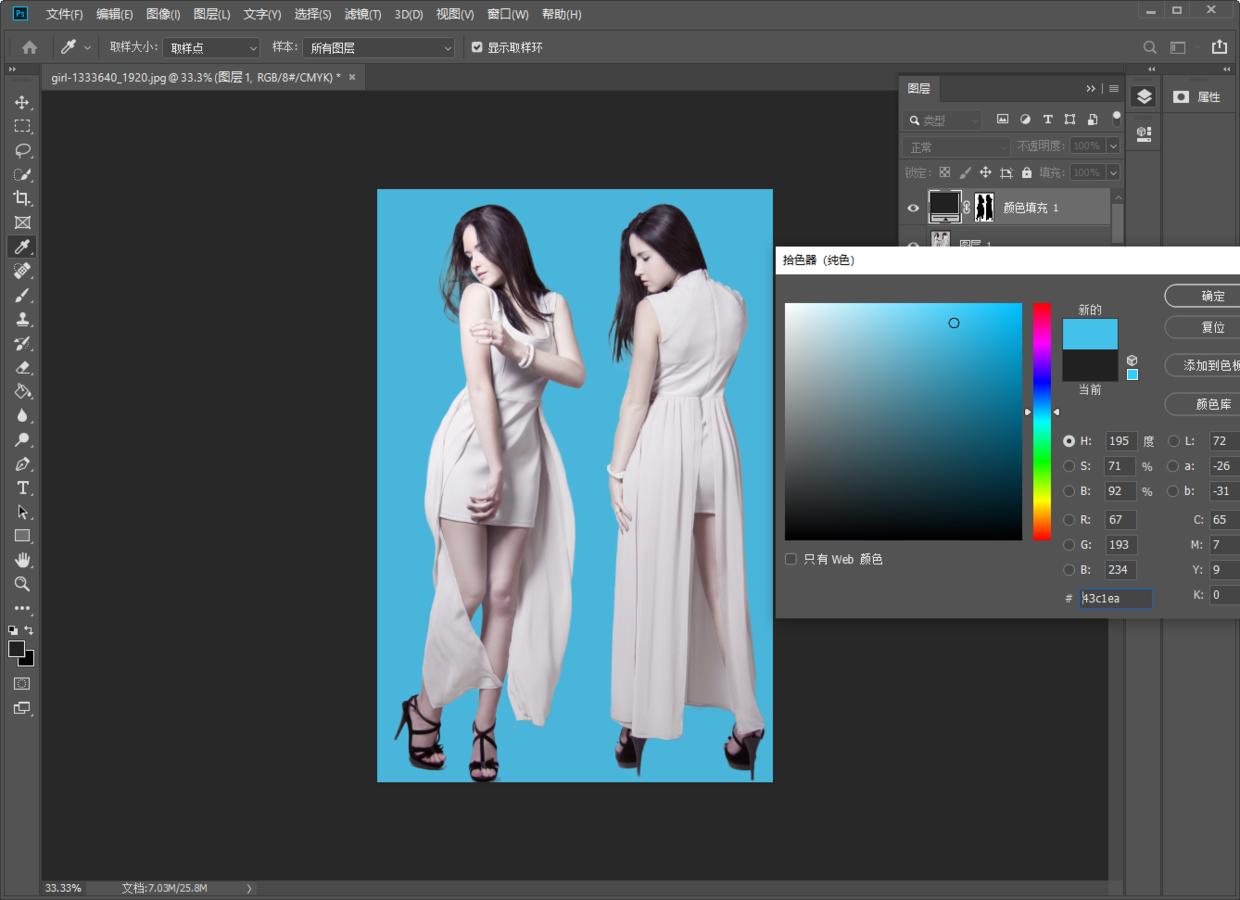Select the Zoom tool in toolbar
The image size is (1240, 900).
(x=22, y=584)
